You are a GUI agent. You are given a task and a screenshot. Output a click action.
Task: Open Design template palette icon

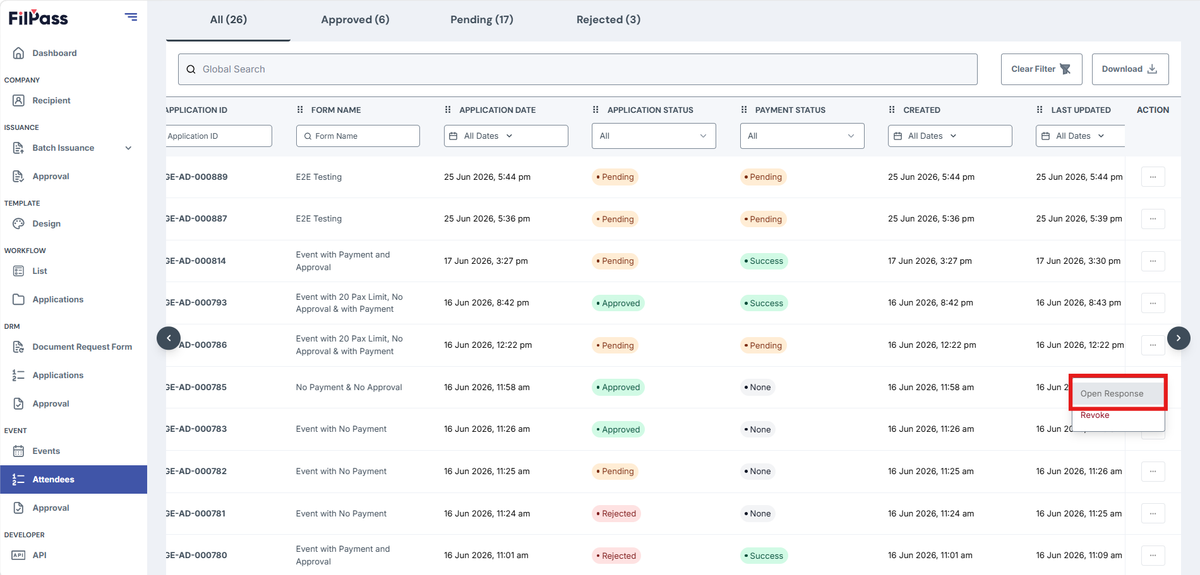point(18,224)
